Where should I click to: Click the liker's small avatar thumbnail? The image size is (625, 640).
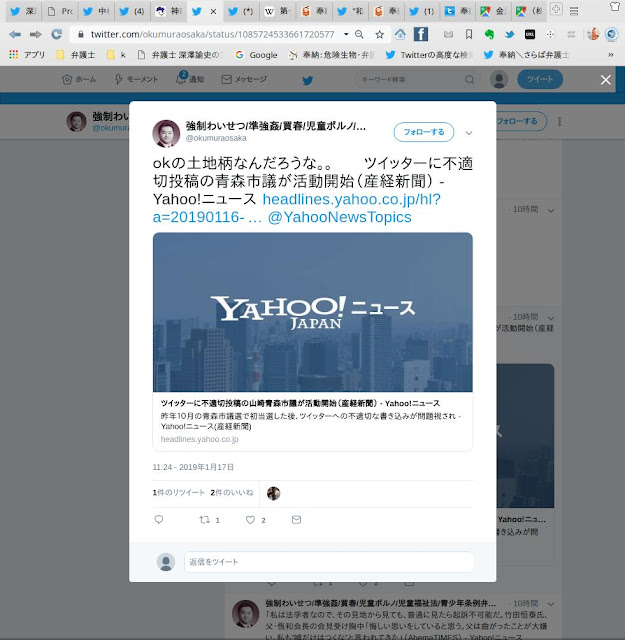[x=274, y=493]
